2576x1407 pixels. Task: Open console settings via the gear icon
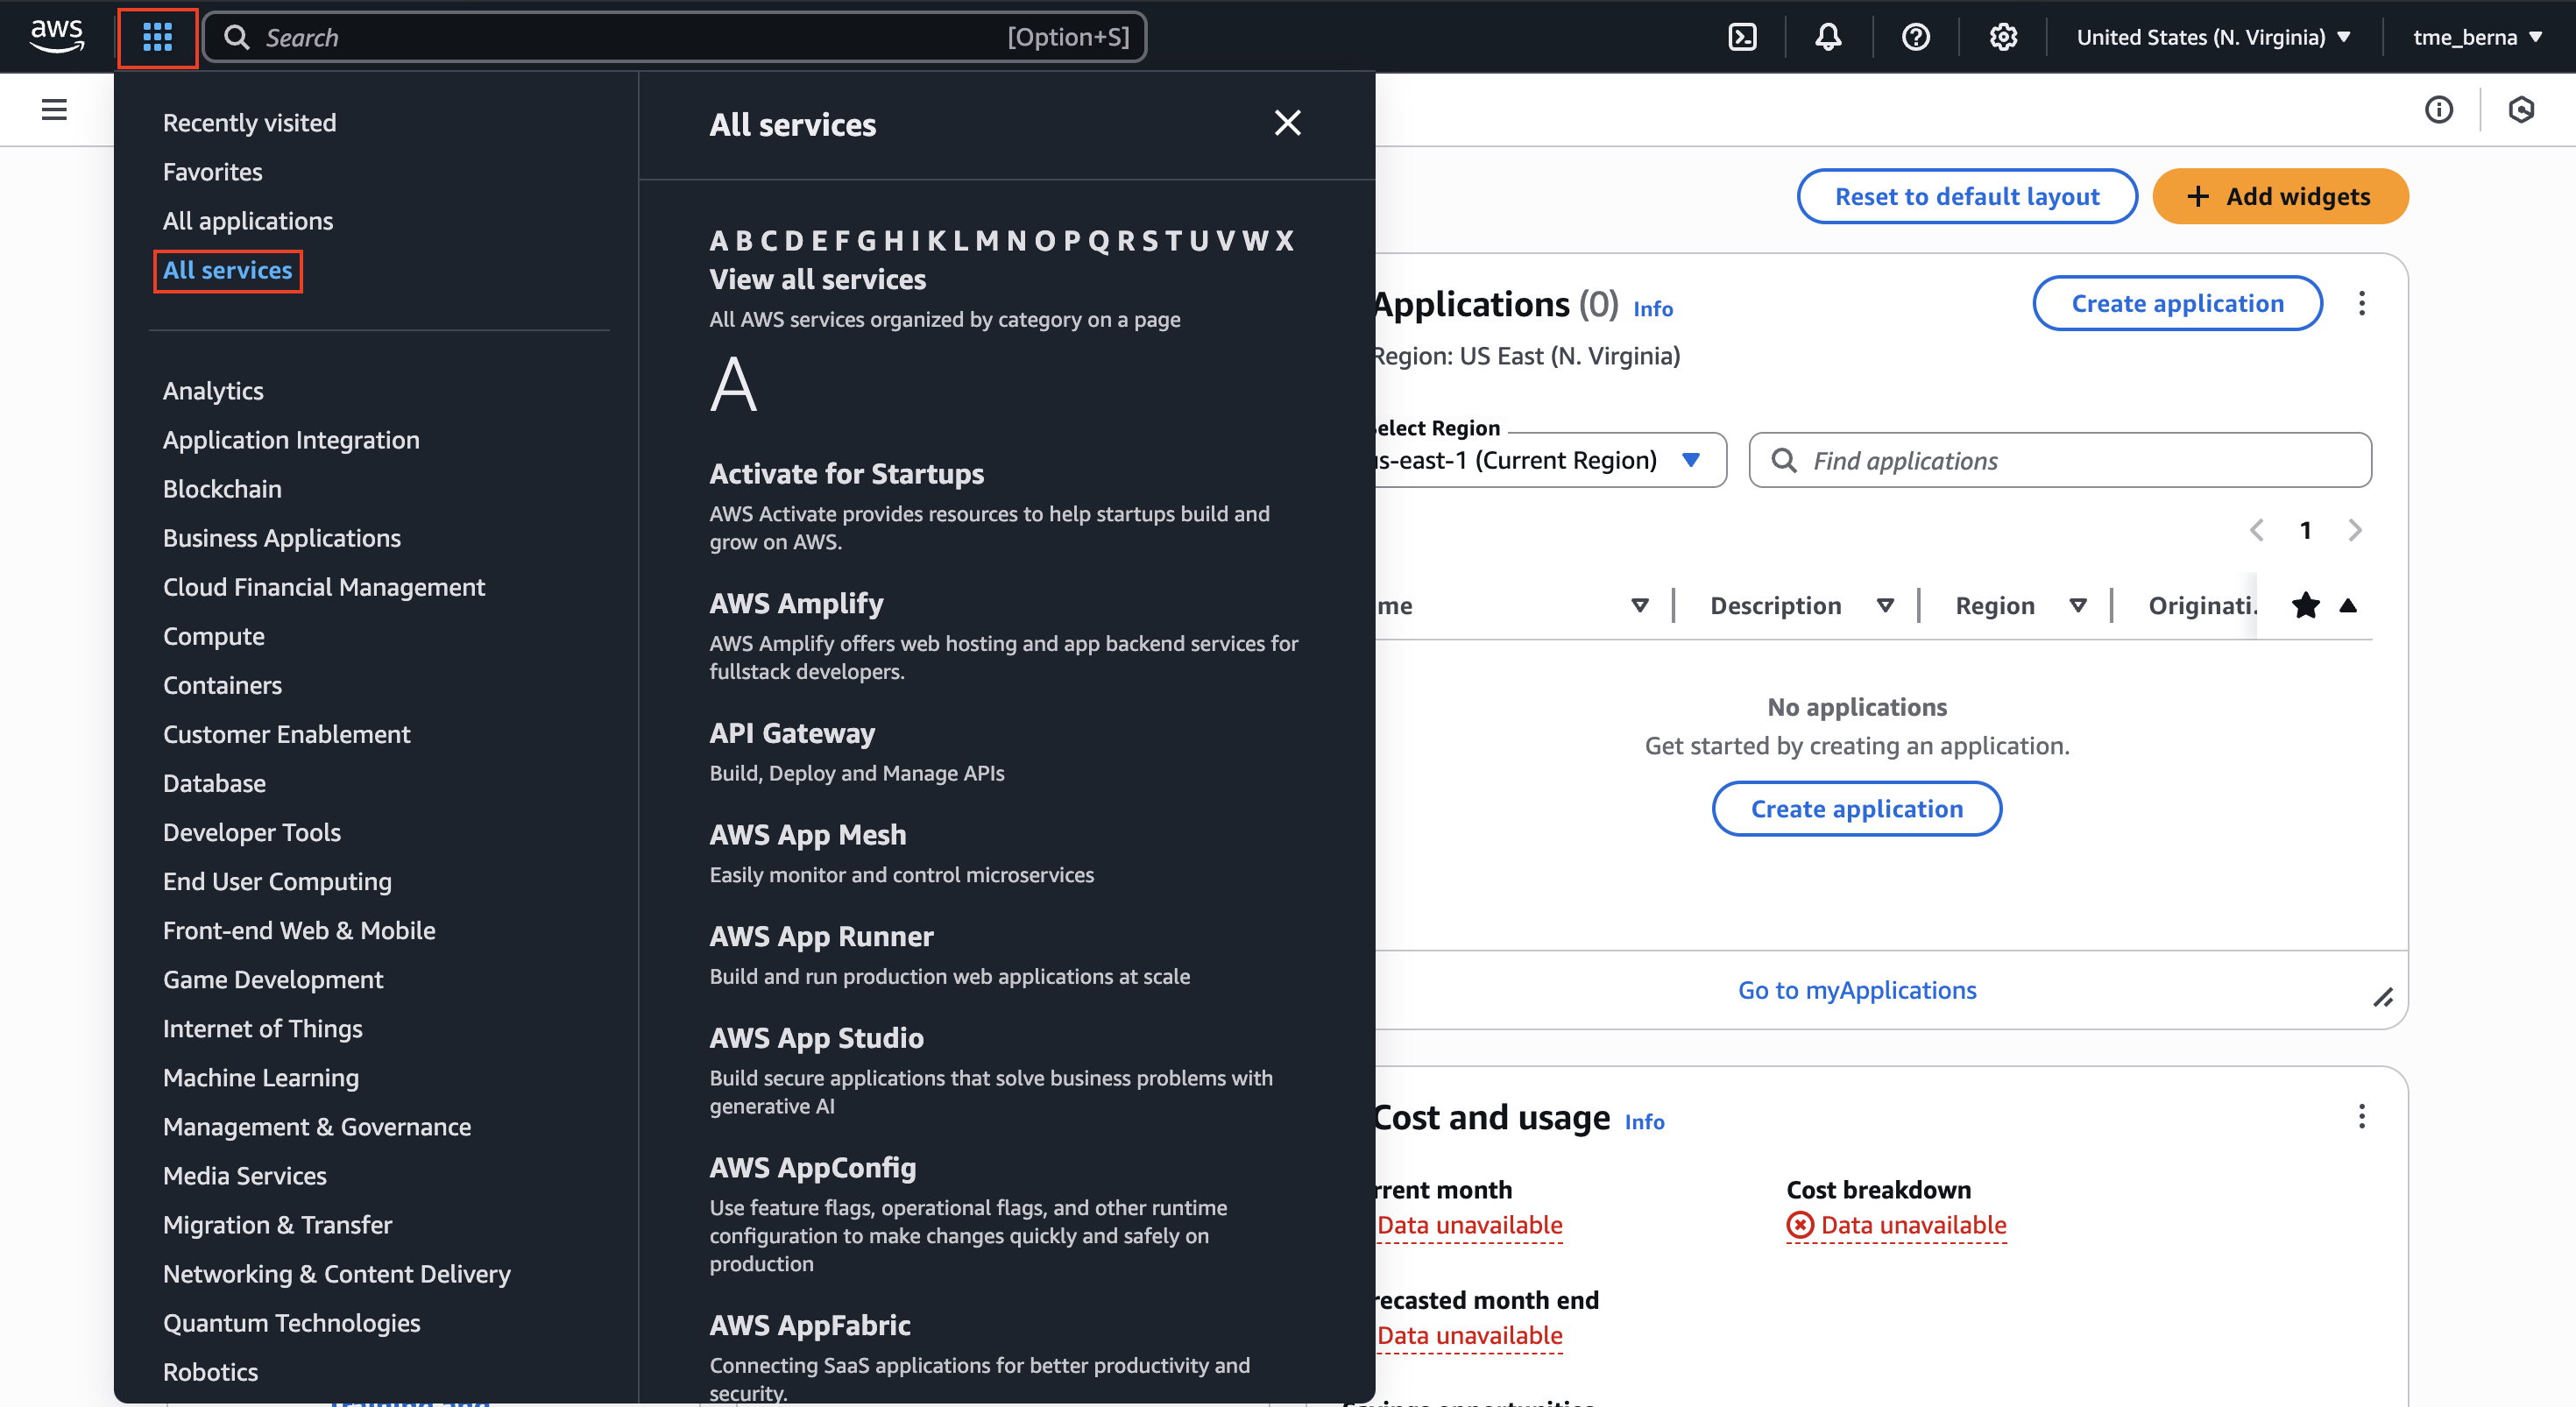point(2002,36)
